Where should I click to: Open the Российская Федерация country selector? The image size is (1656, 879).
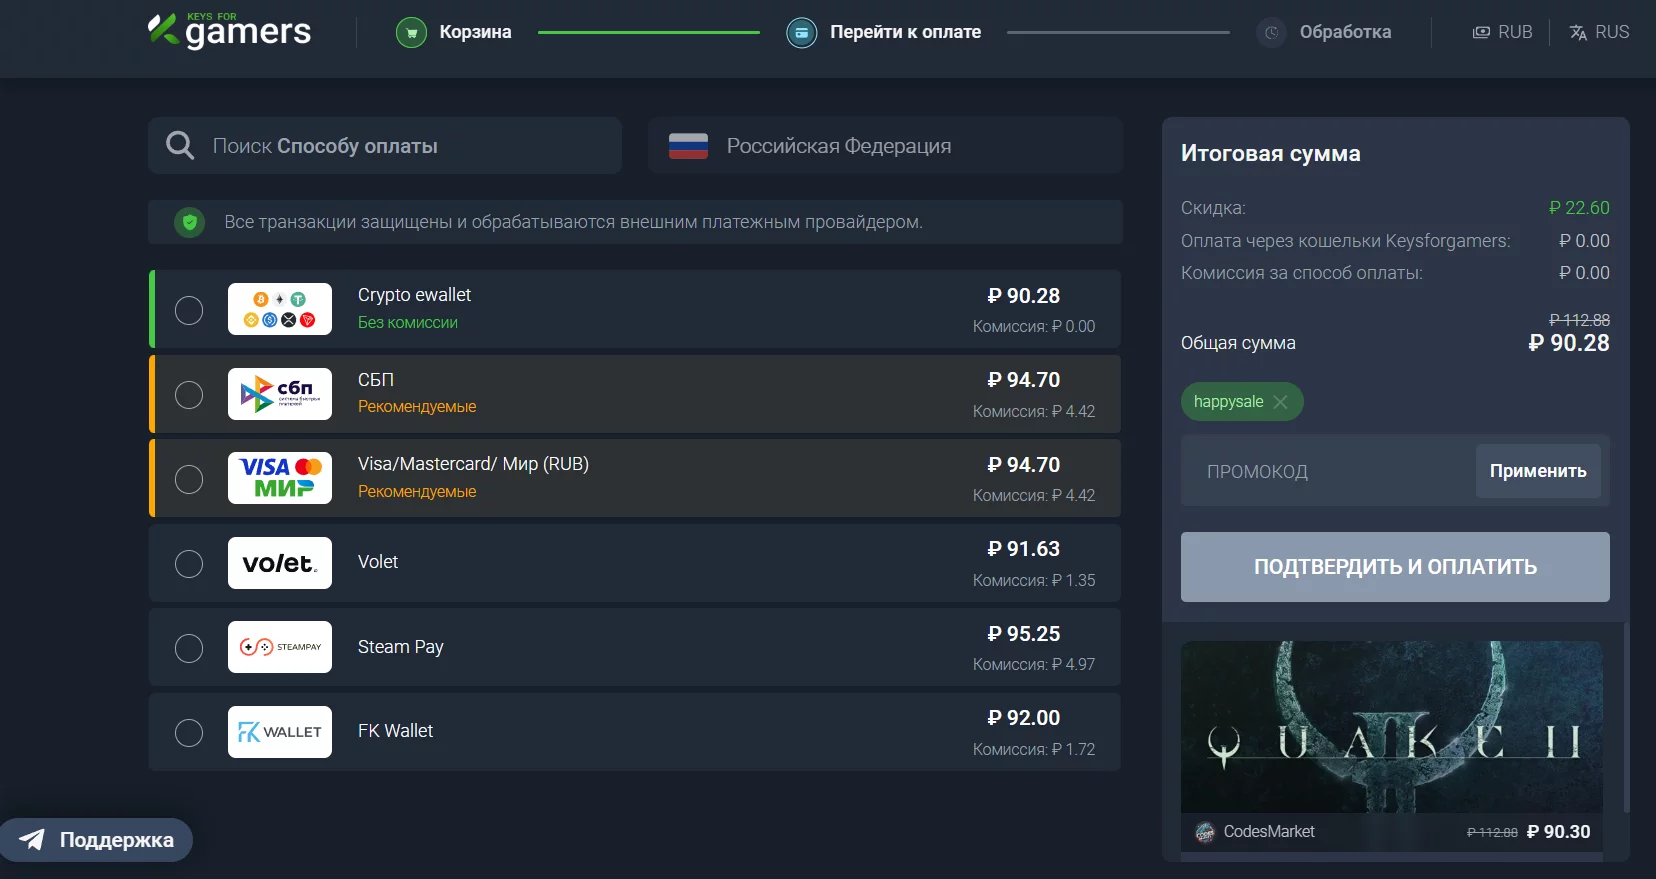[x=885, y=146]
